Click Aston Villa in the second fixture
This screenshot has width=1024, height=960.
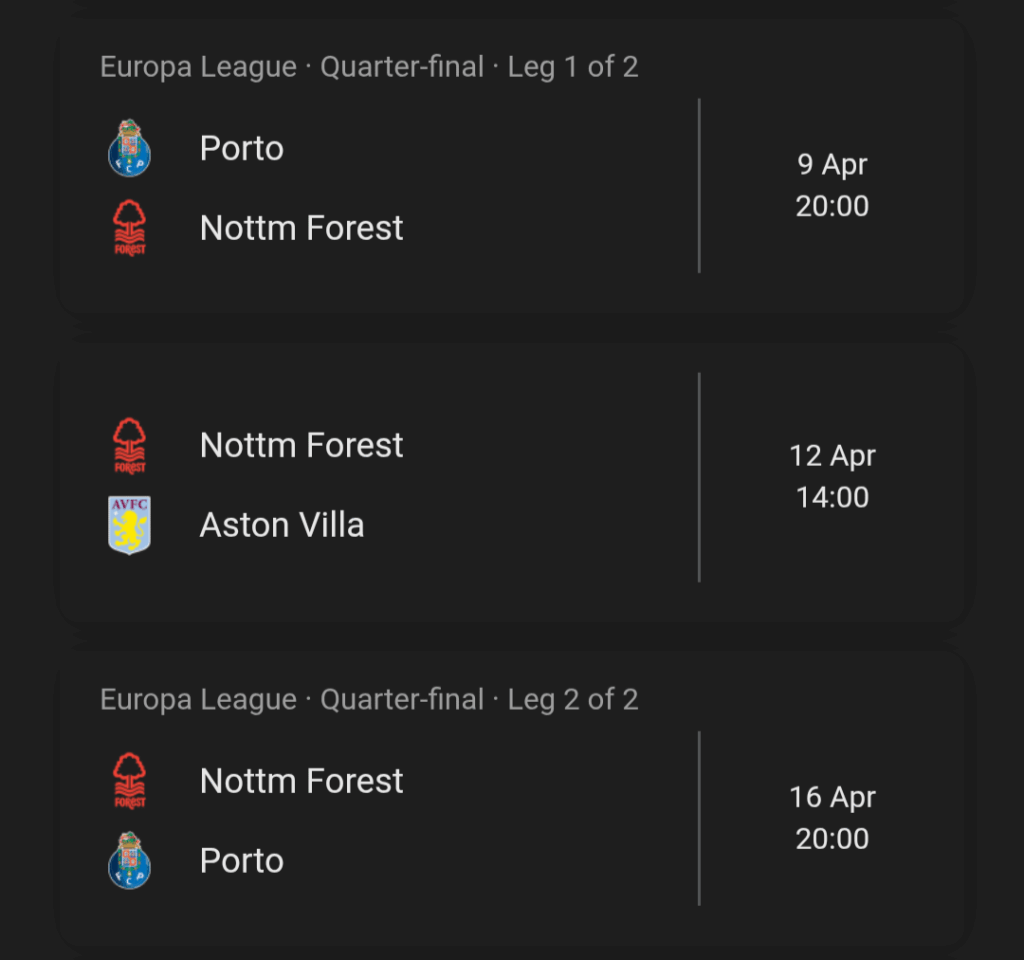tap(281, 524)
